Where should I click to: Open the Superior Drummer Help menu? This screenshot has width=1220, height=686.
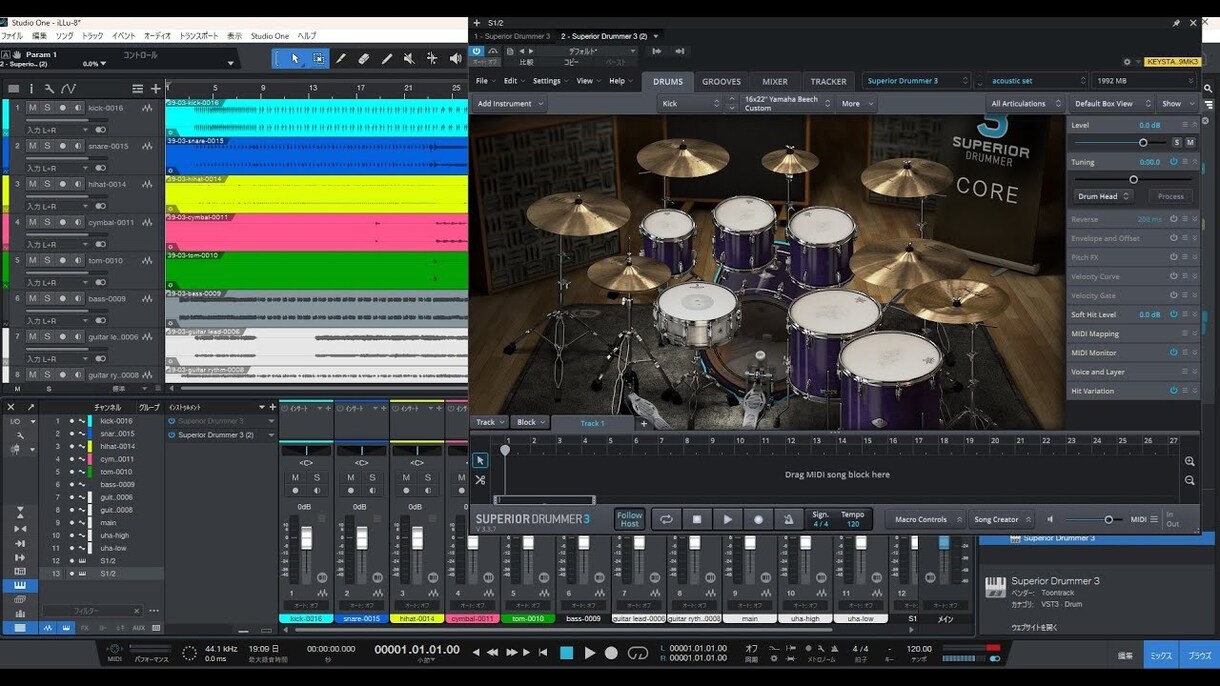tap(620, 81)
